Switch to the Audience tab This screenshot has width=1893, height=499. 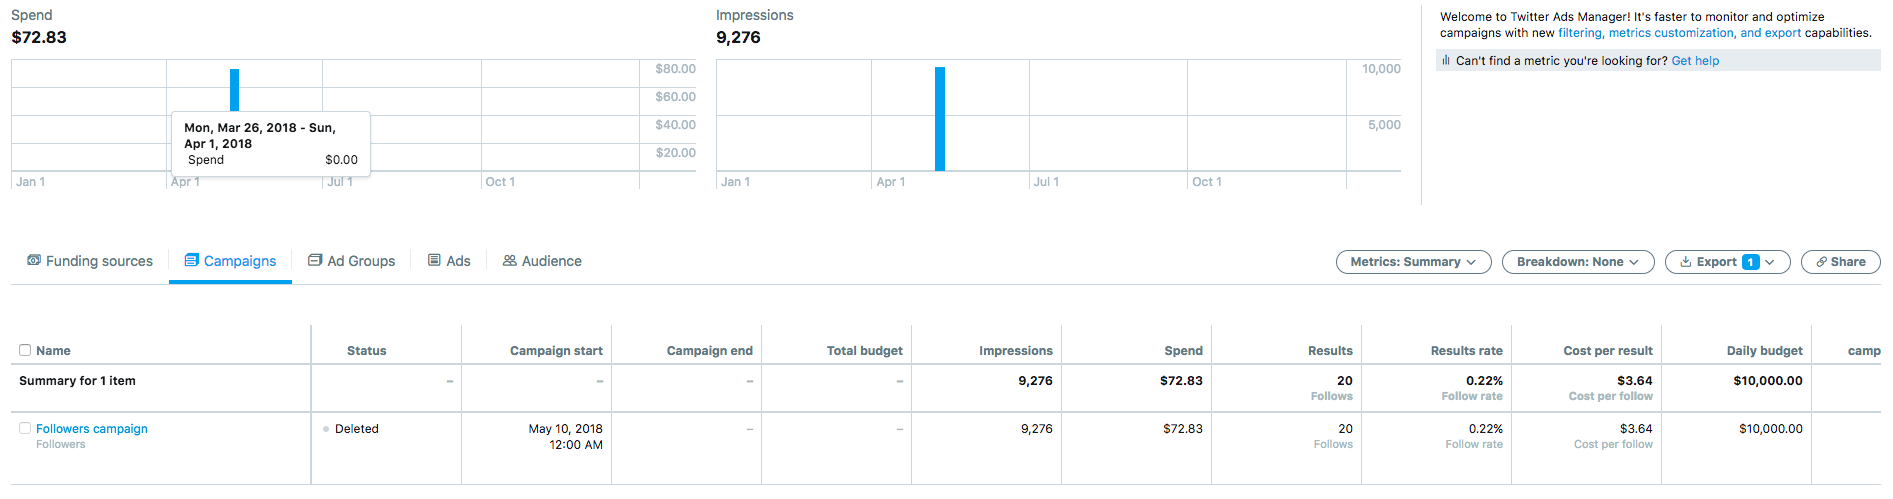point(551,261)
